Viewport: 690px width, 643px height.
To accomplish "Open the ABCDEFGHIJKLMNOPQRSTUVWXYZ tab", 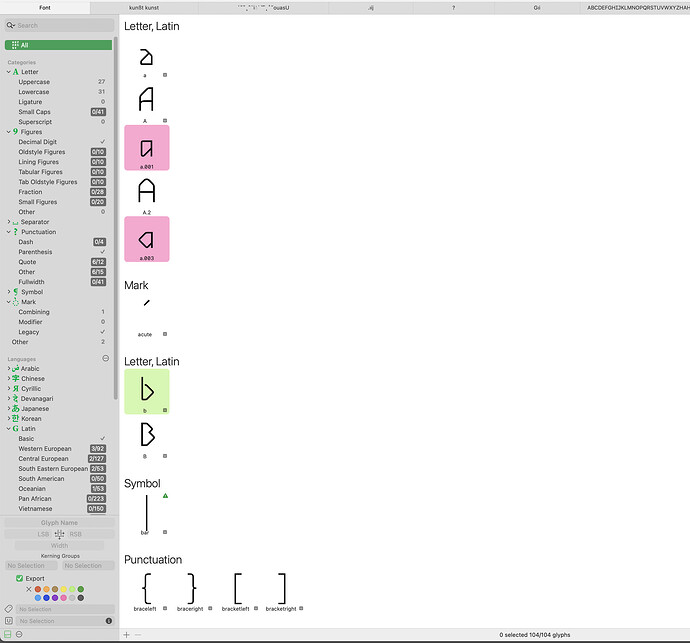I will 635,7.
